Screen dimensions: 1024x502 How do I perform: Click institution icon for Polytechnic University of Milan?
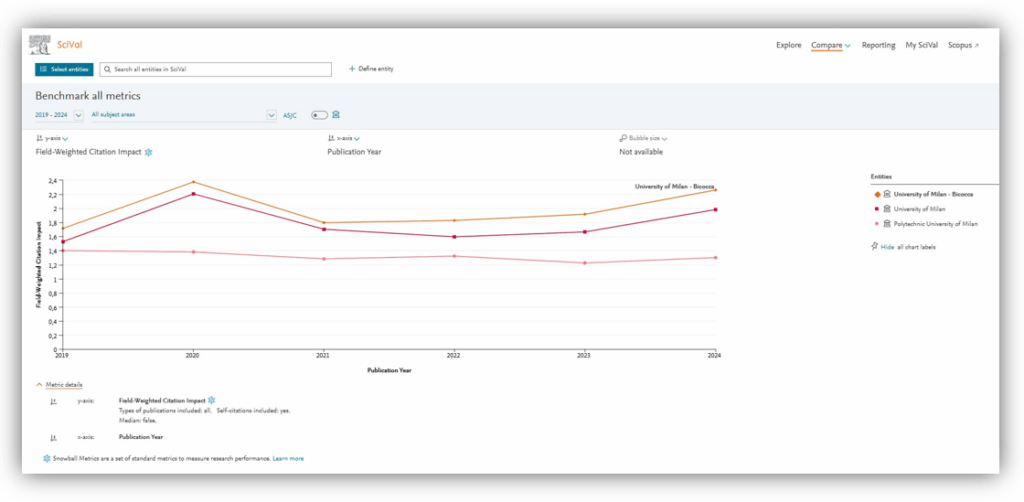click(887, 224)
